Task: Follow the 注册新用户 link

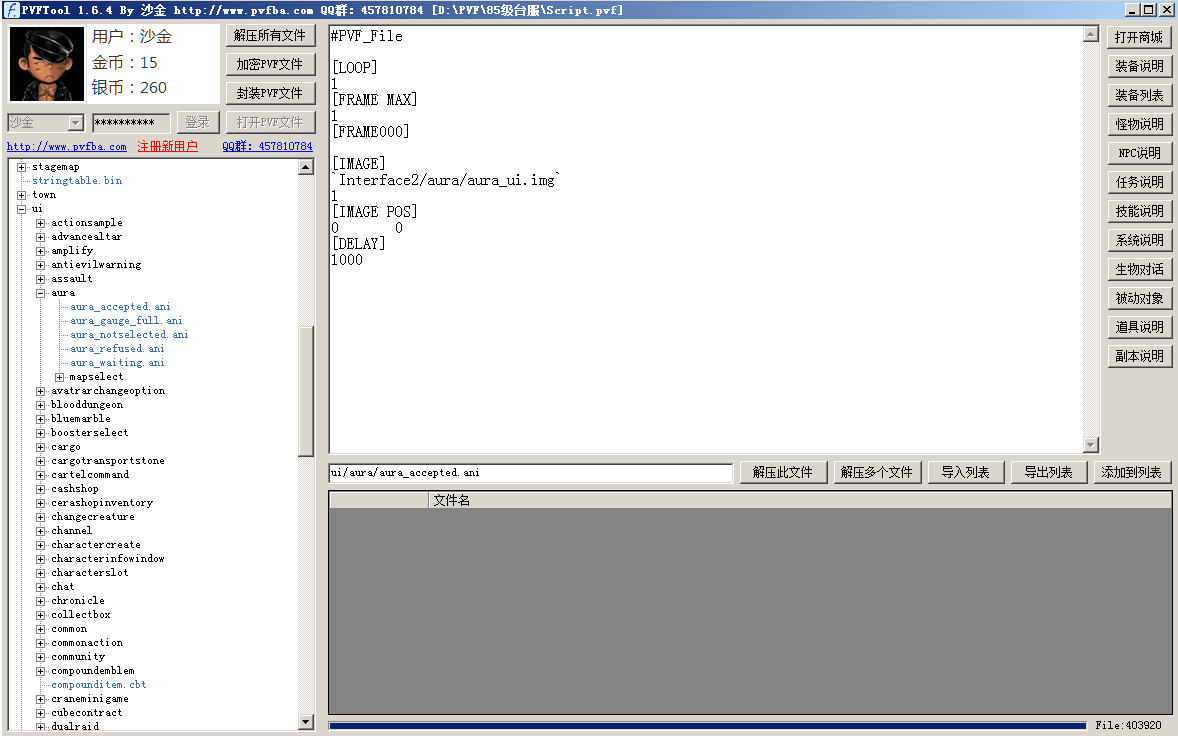Action: coord(168,146)
